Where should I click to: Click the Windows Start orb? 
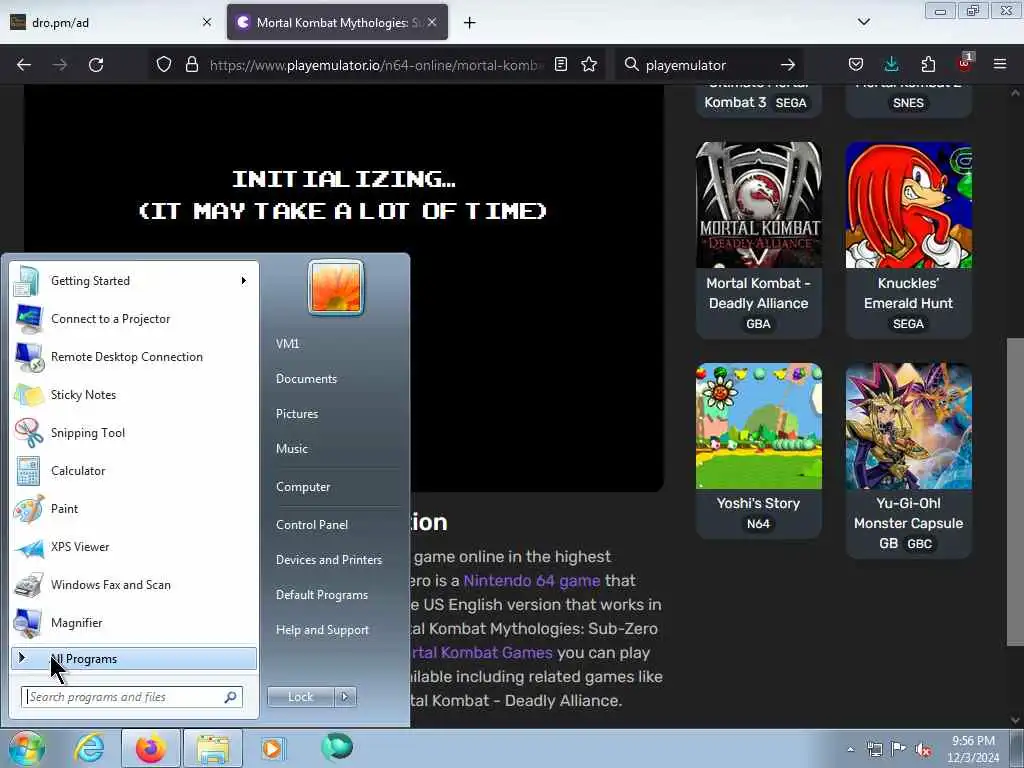[26, 748]
